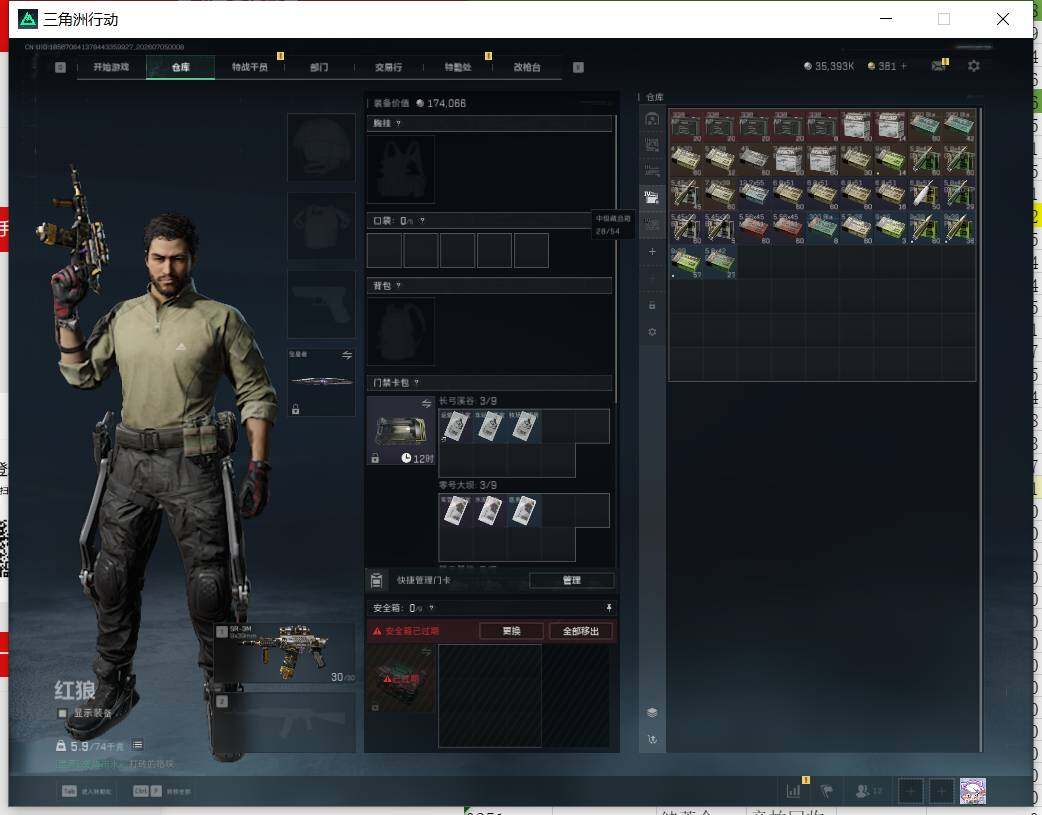Click the 背包 help question mark
Image resolution: width=1042 pixels, height=815 pixels.
point(398,285)
